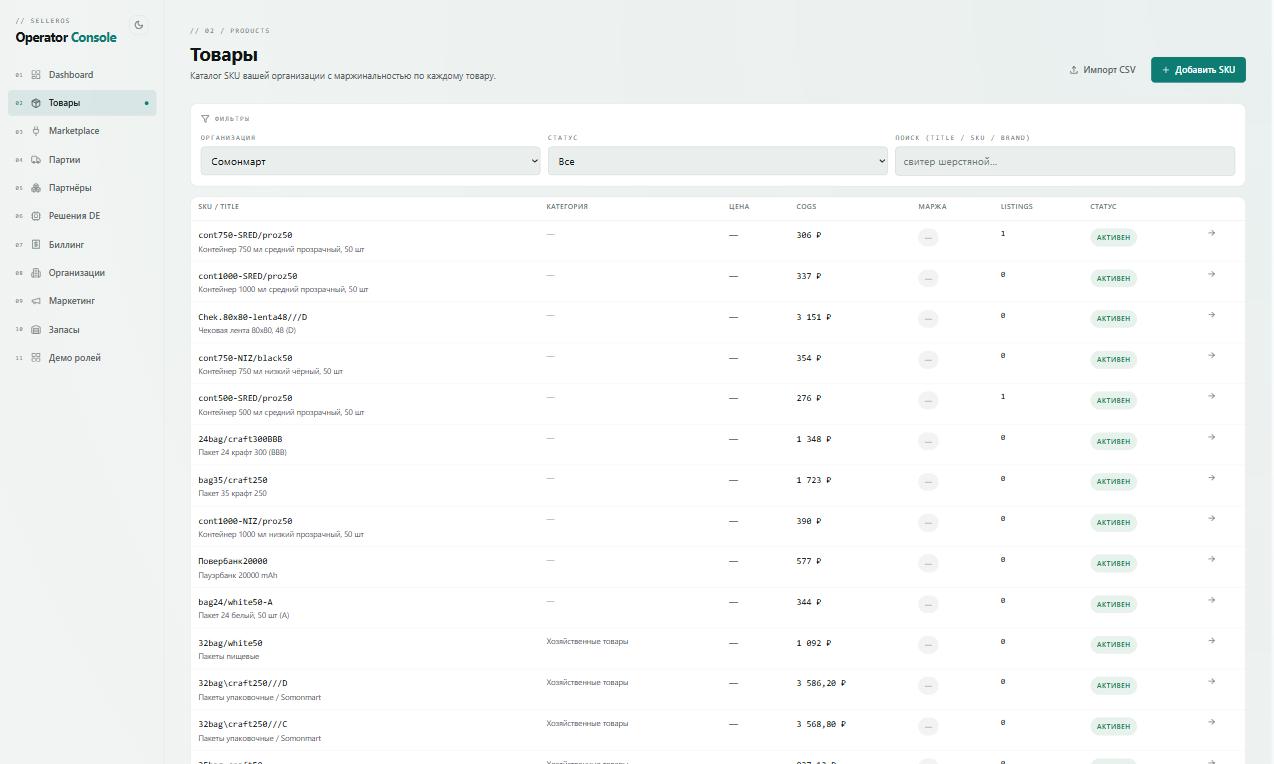The width and height of the screenshot is (1274, 764).
Task: Open row arrow for cont1000-SRED/proz50
Action: pos(1211,274)
